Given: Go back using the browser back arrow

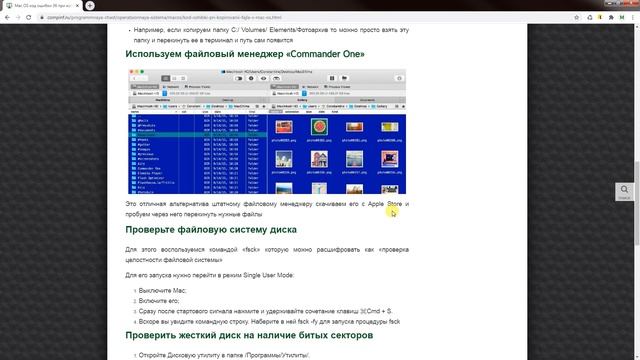Looking at the screenshot, I should [7, 18].
